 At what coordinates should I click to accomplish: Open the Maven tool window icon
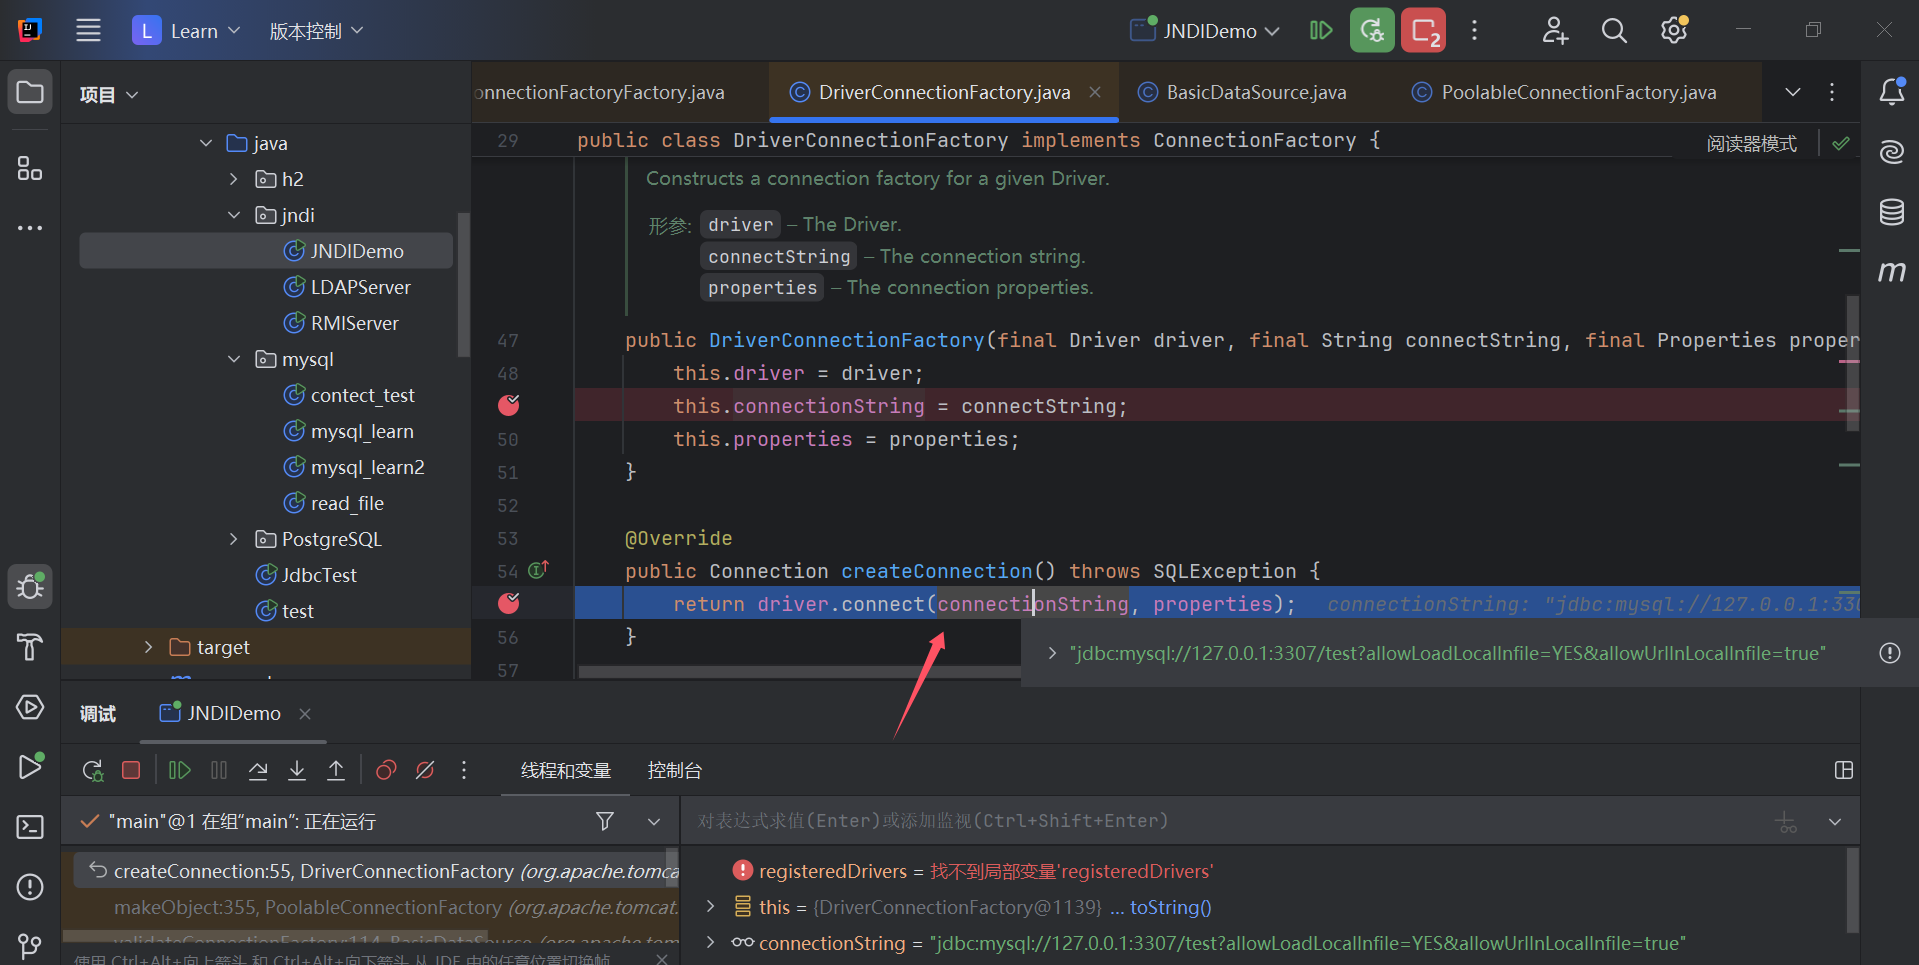click(1891, 271)
